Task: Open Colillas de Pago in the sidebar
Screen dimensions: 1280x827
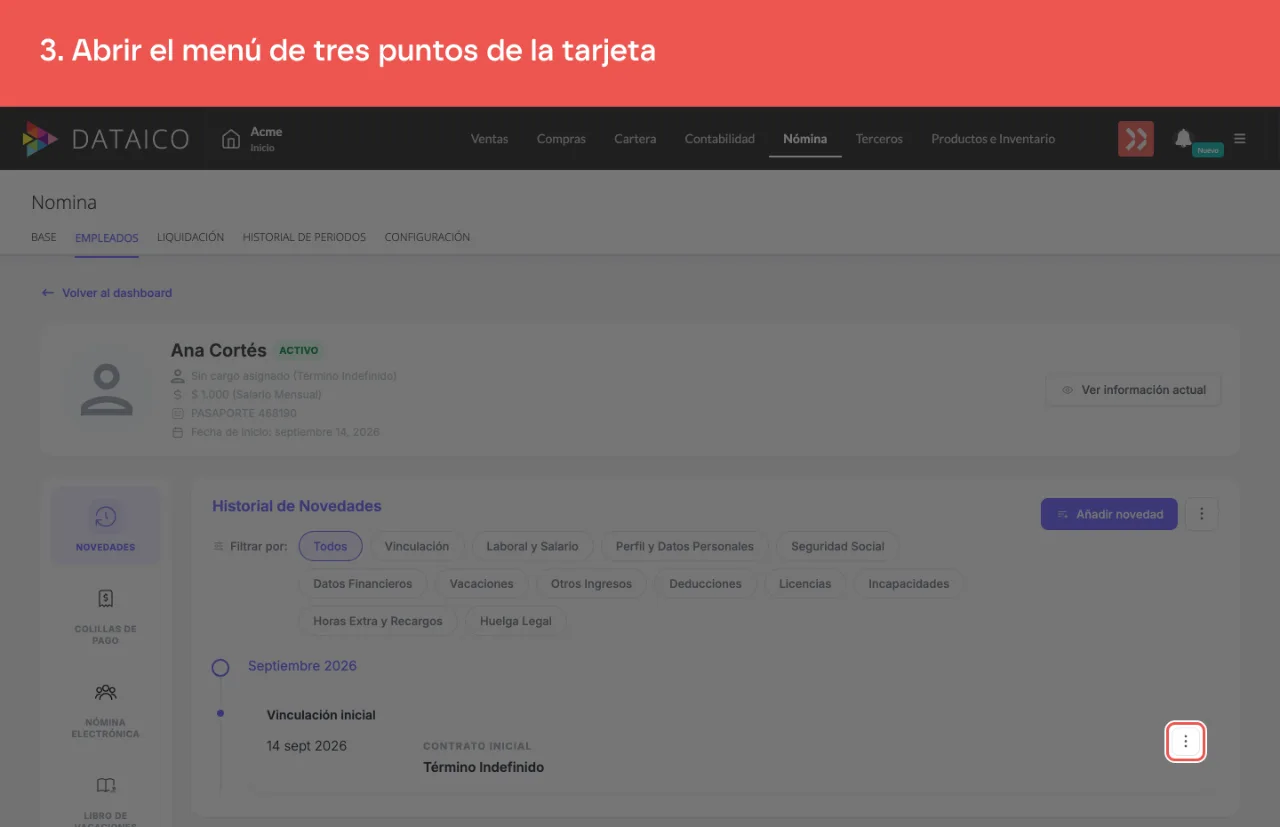Action: [105, 616]
